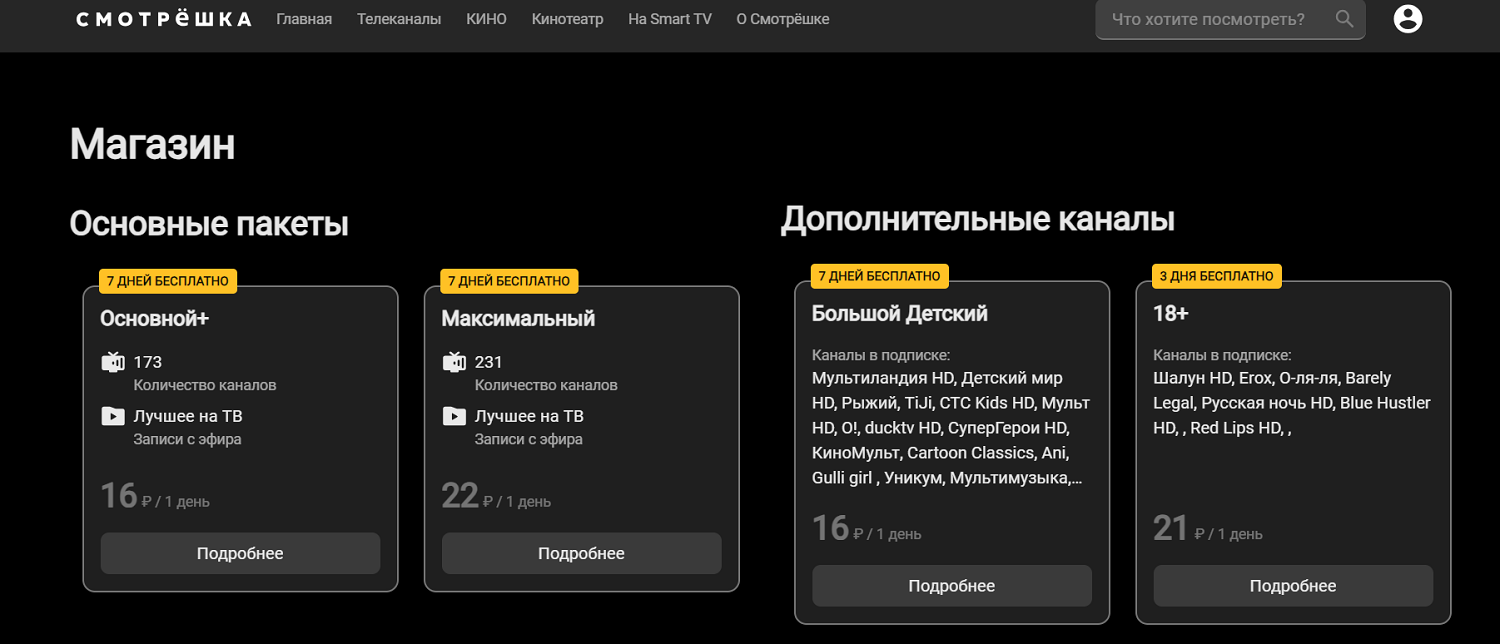This screenshot has height=644, width=1500.
Task: Click the search magnifier icon
Action: 1344,19
